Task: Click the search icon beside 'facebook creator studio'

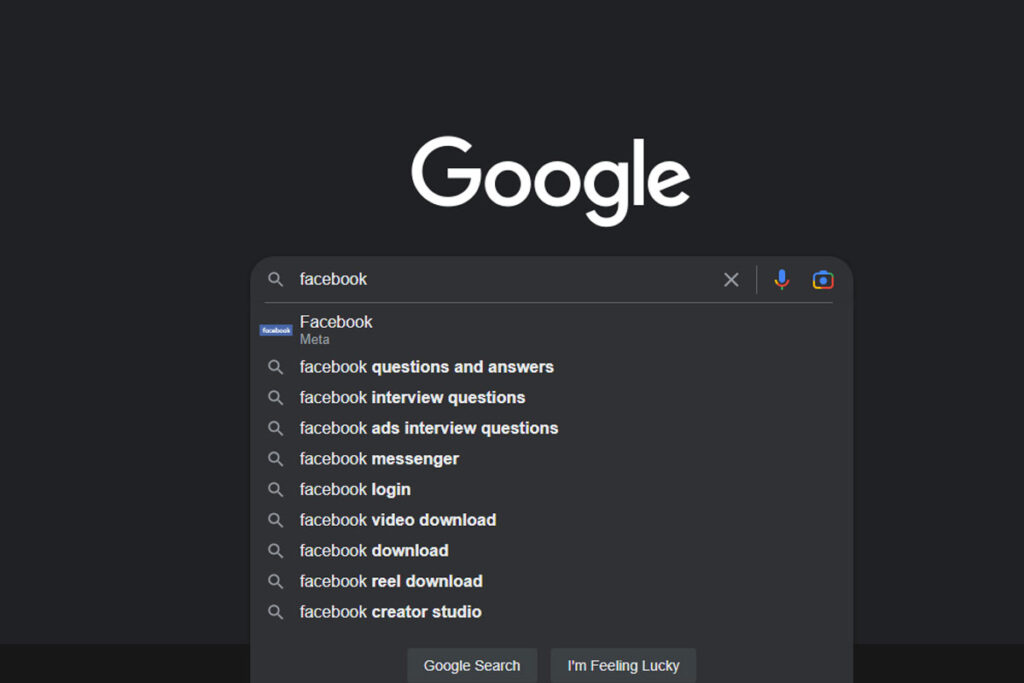Action: click(275, 611)
